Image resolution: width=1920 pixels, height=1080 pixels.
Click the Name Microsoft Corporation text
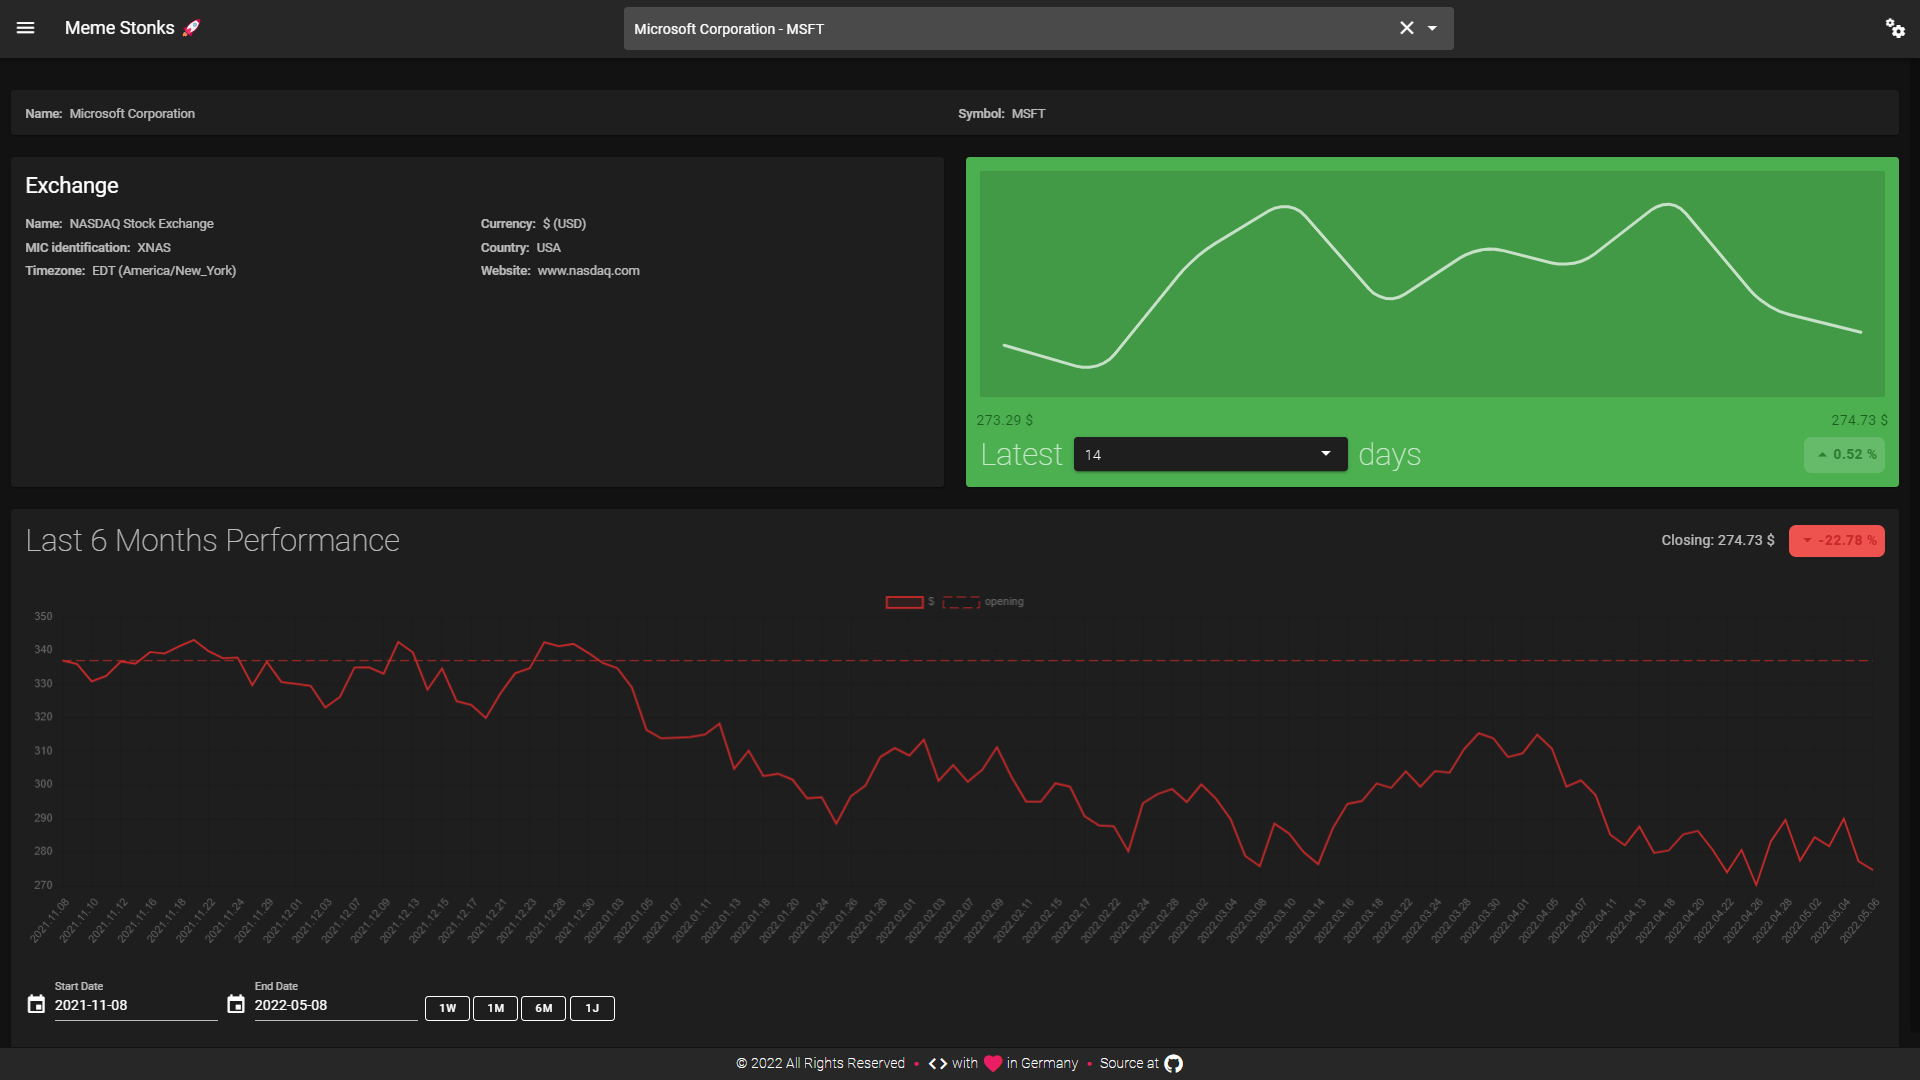pyautogui.click(x=110, y=114)
